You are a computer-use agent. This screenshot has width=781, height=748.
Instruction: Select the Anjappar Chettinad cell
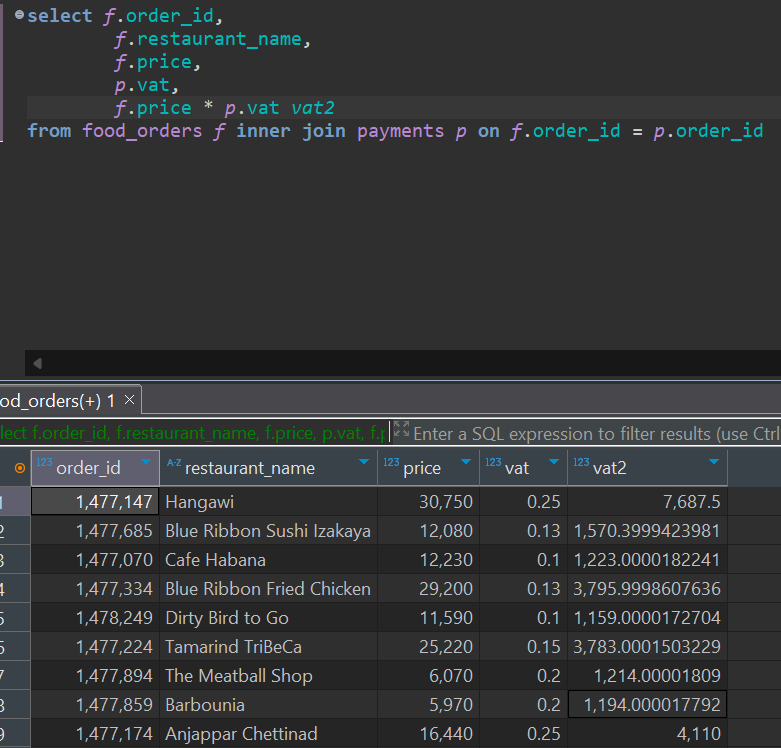pos(268,734)
